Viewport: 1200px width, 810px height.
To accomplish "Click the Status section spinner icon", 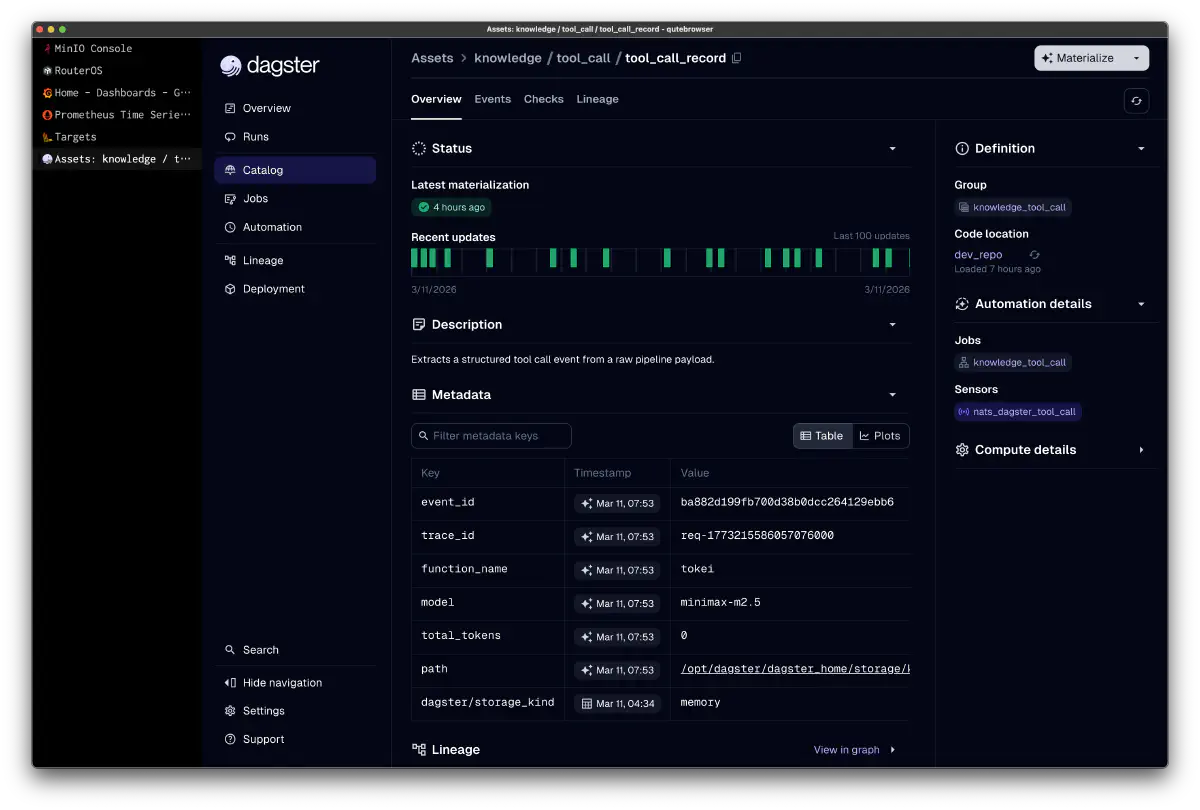I will click(419, 148).
